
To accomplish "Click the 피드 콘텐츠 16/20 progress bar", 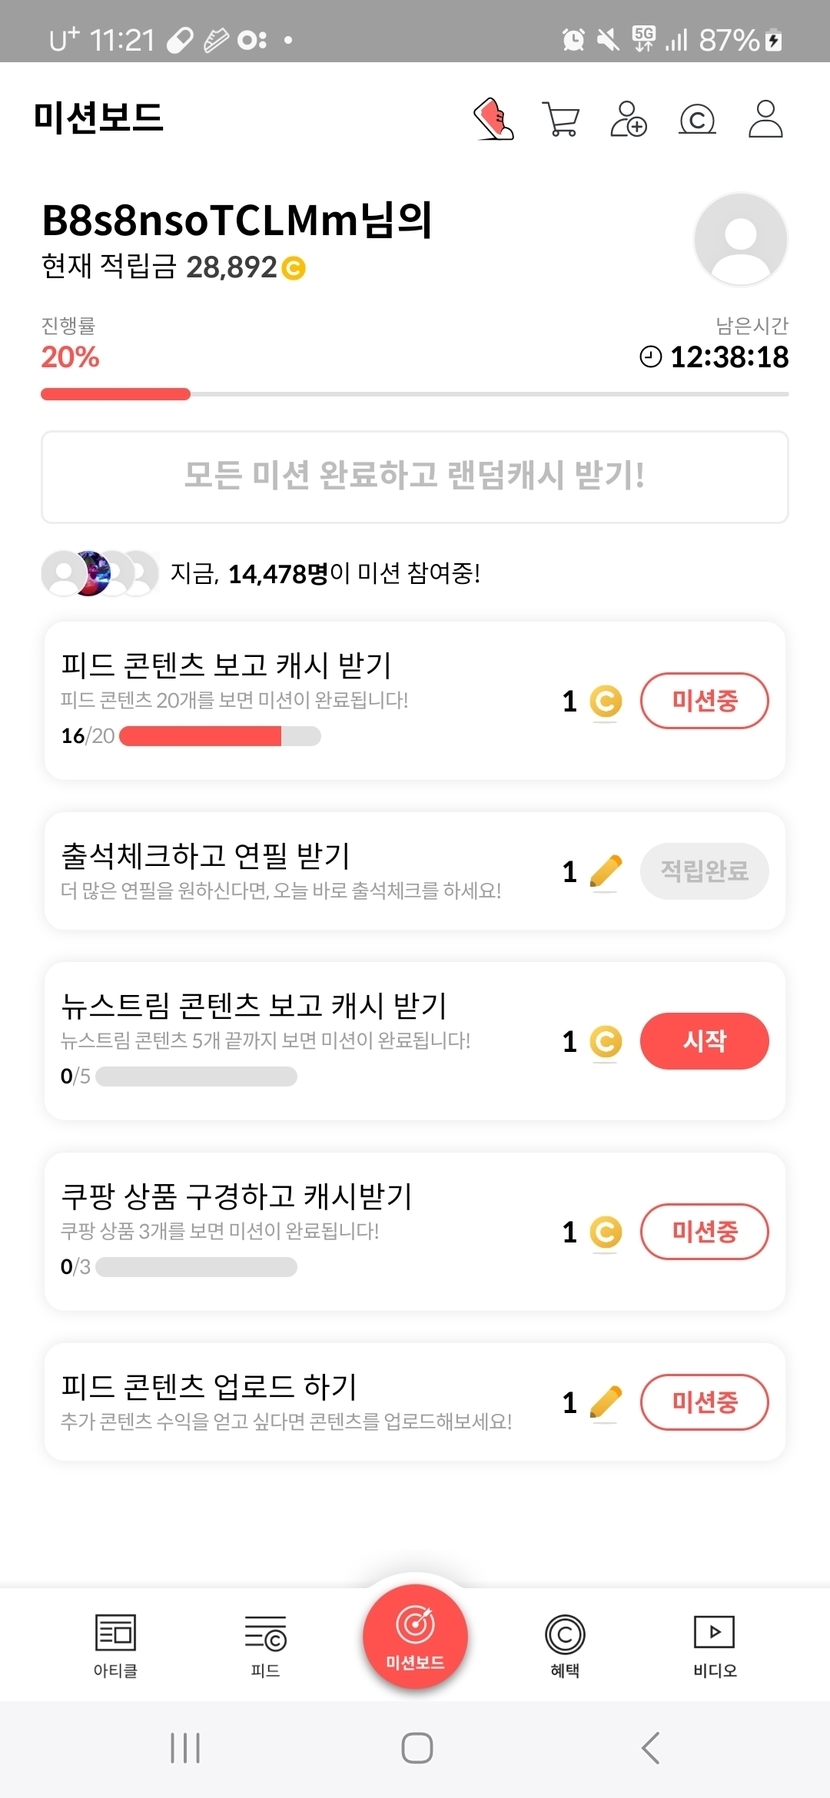I will click(220, 736).
